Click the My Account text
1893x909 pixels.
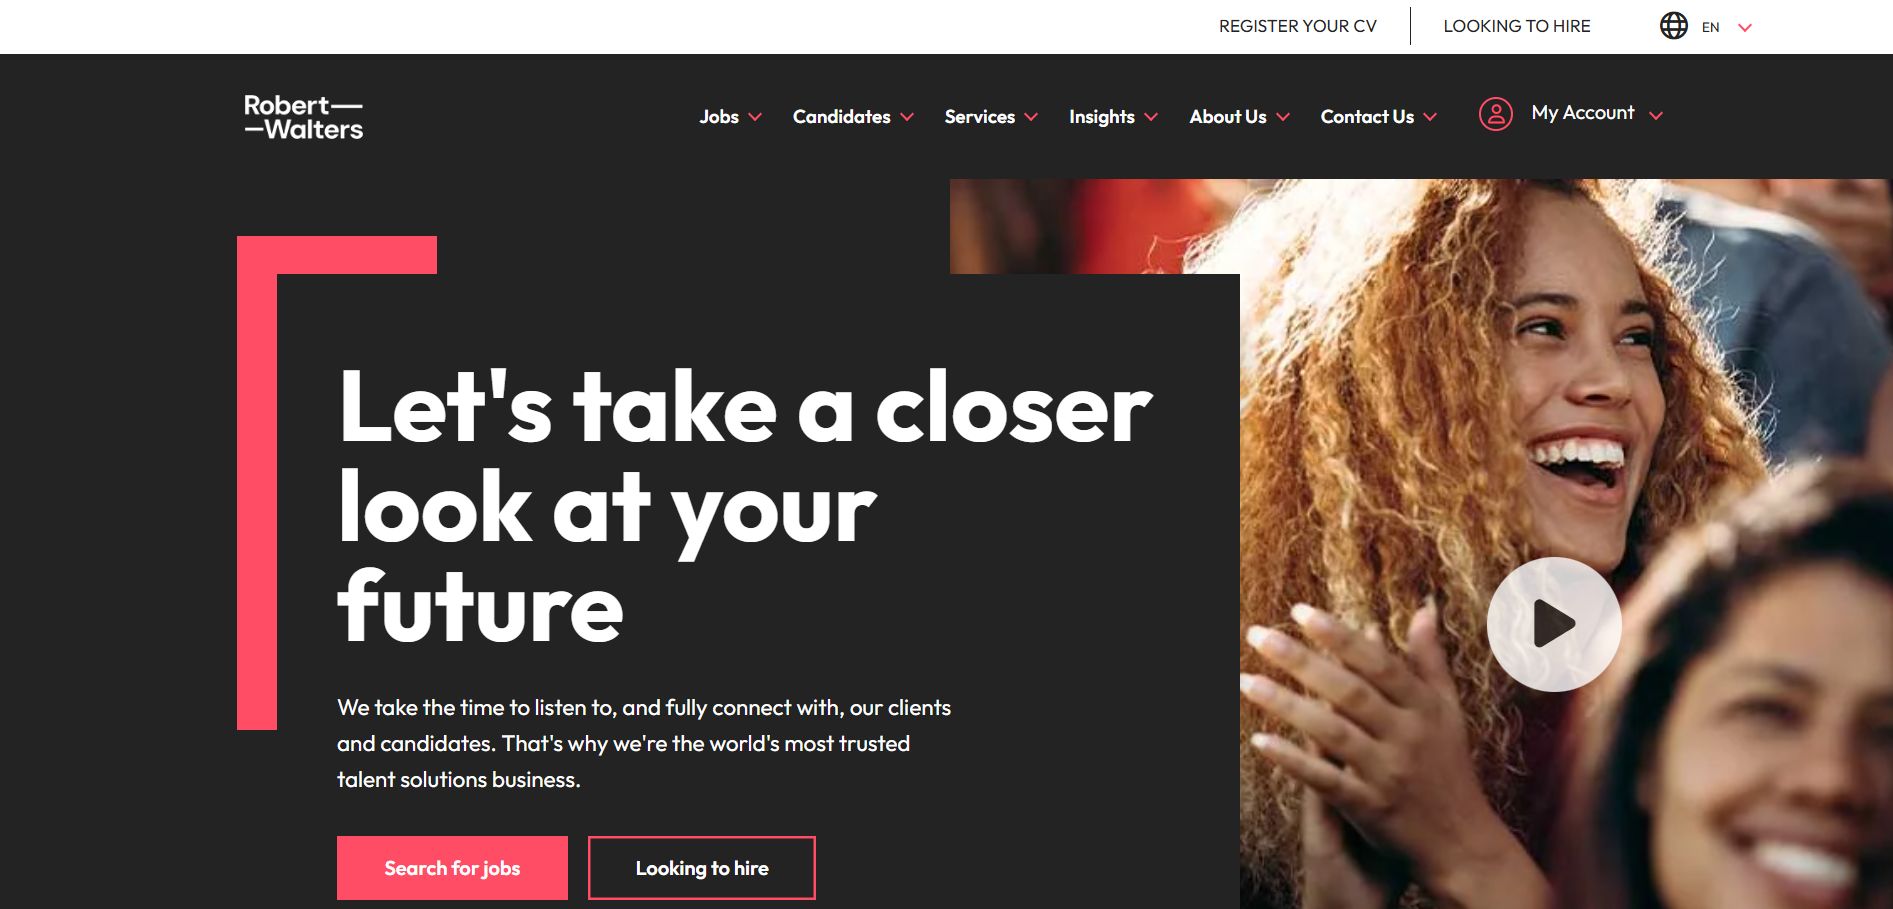1583,113
